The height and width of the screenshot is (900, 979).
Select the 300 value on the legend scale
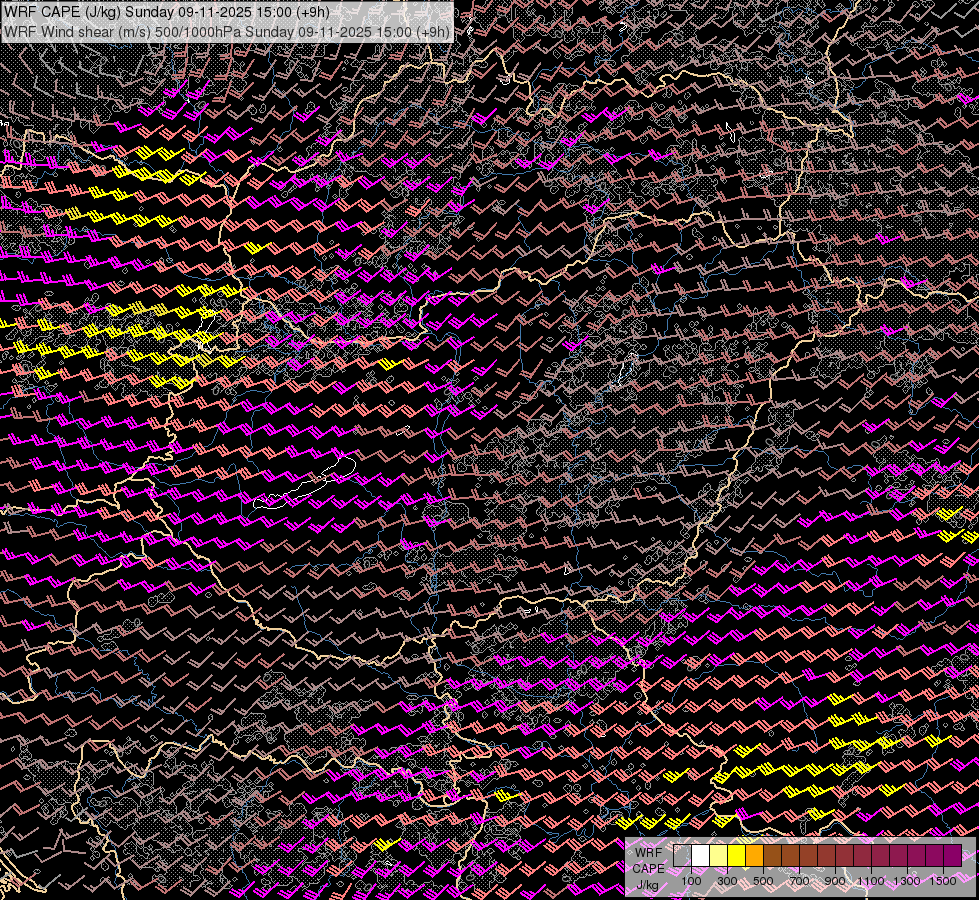pyautogui.click(x=727, y=881)
